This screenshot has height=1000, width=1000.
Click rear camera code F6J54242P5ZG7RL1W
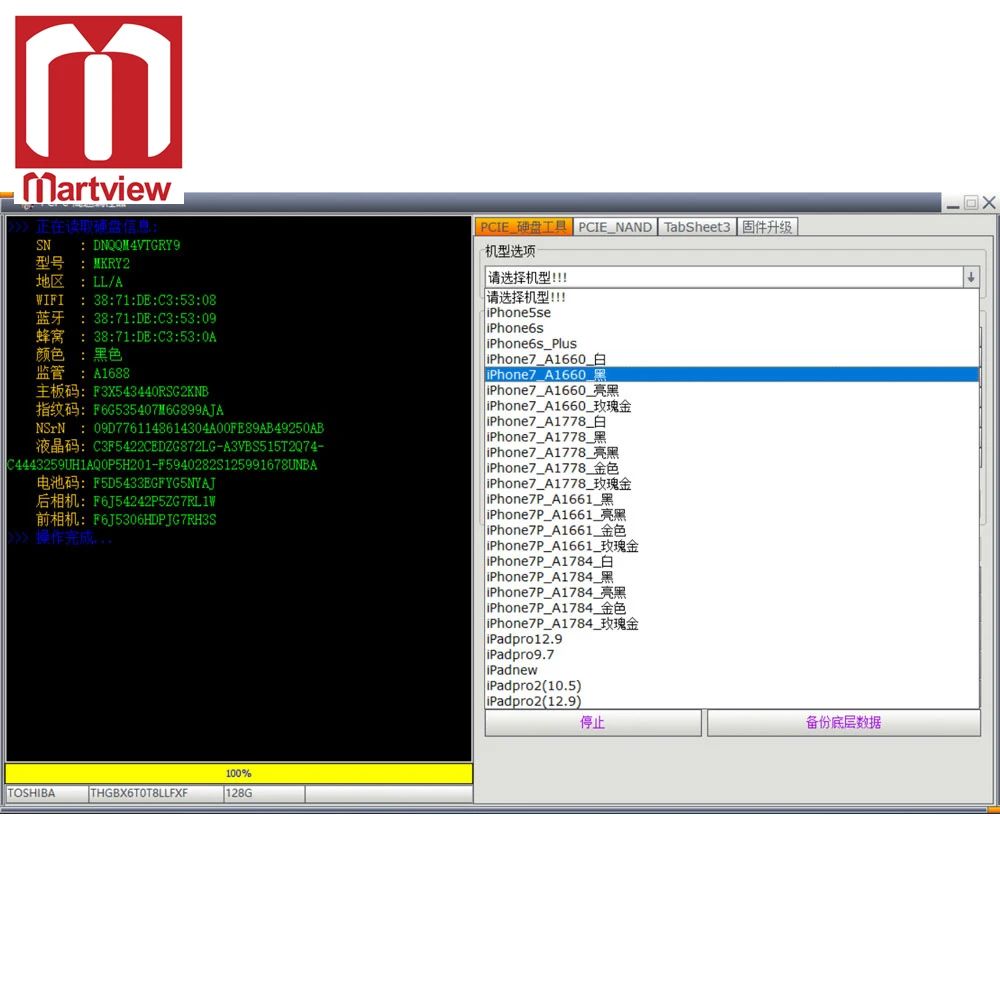point(154,502)
